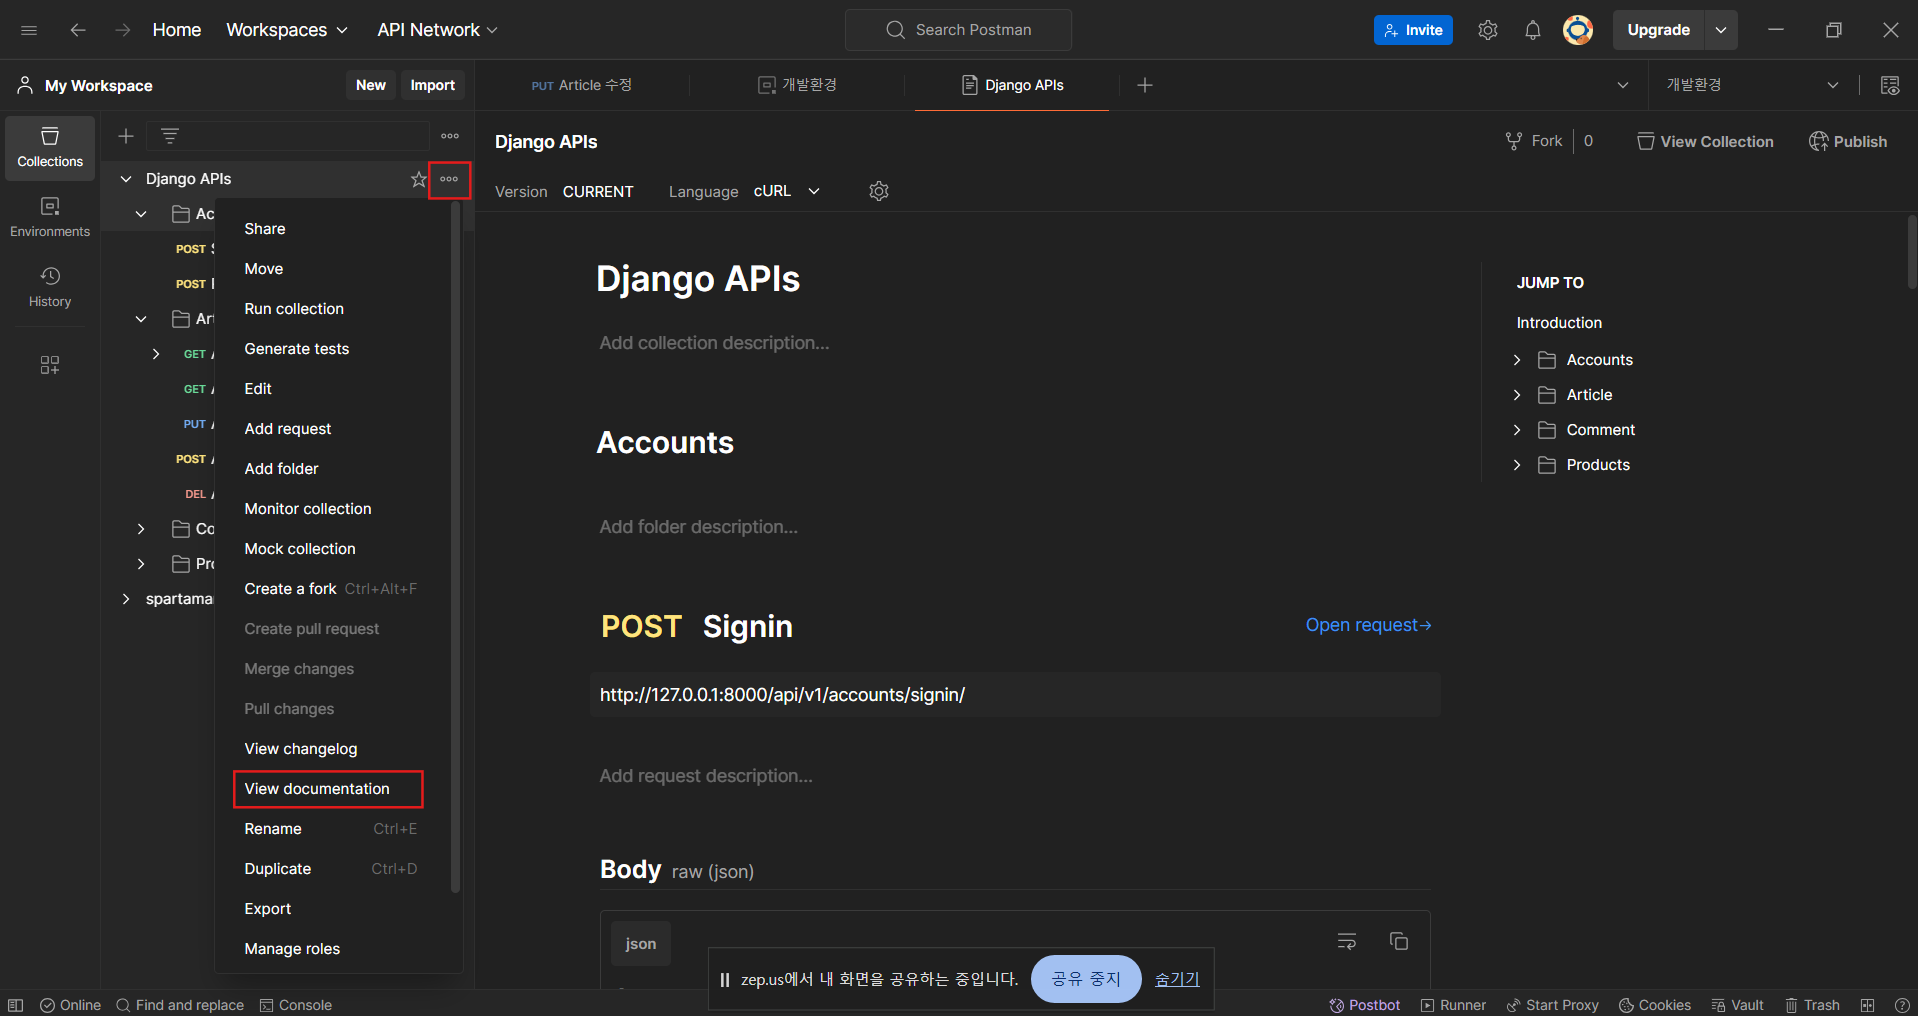
Task: Click the 숨기기 link
Action: click(x=1177, y=979)
